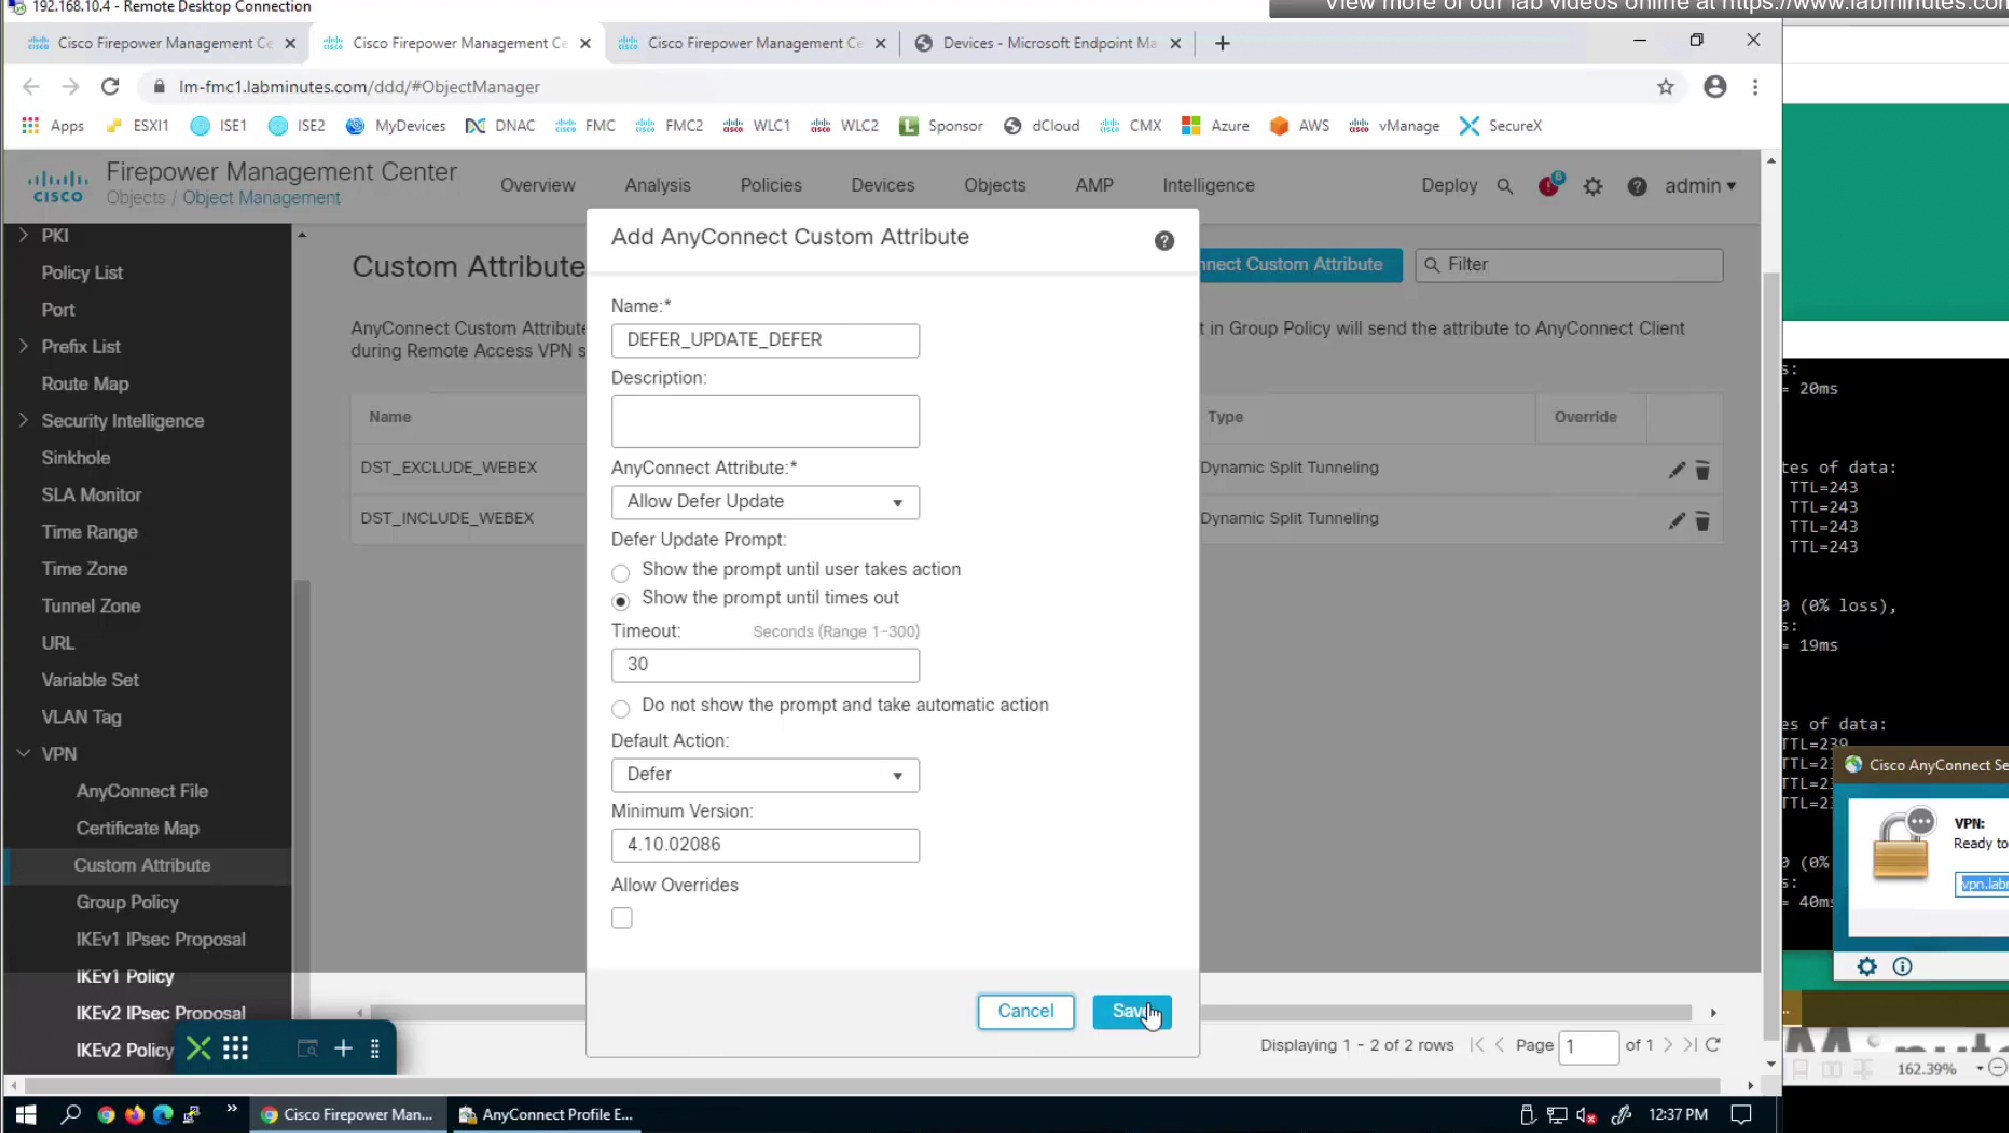2009x1133 pixels.
Task: Click the Timeout seconds input field
Action: 765,665
